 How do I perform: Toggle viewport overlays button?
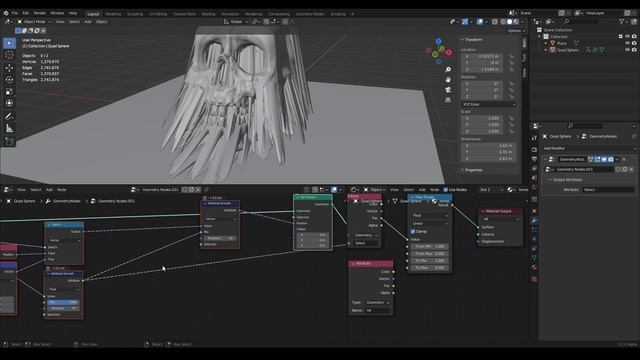click(480, 22)
